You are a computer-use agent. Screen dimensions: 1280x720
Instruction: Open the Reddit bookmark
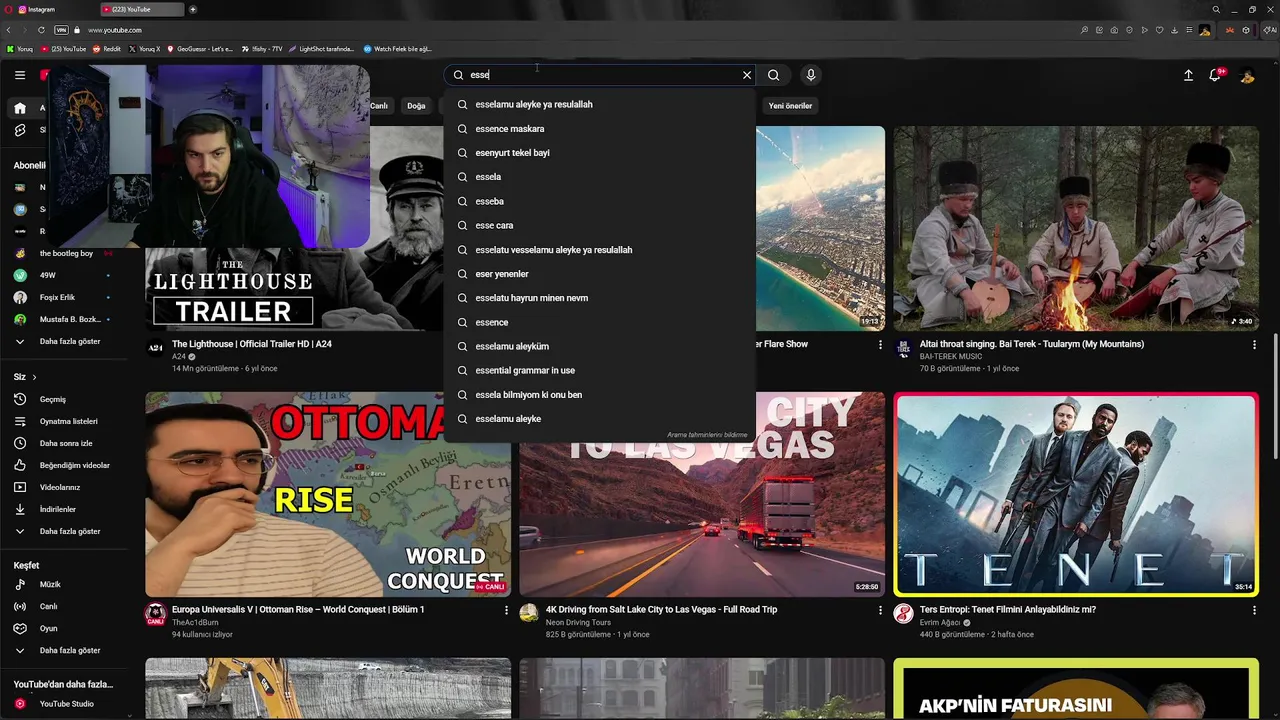[107, 48]
